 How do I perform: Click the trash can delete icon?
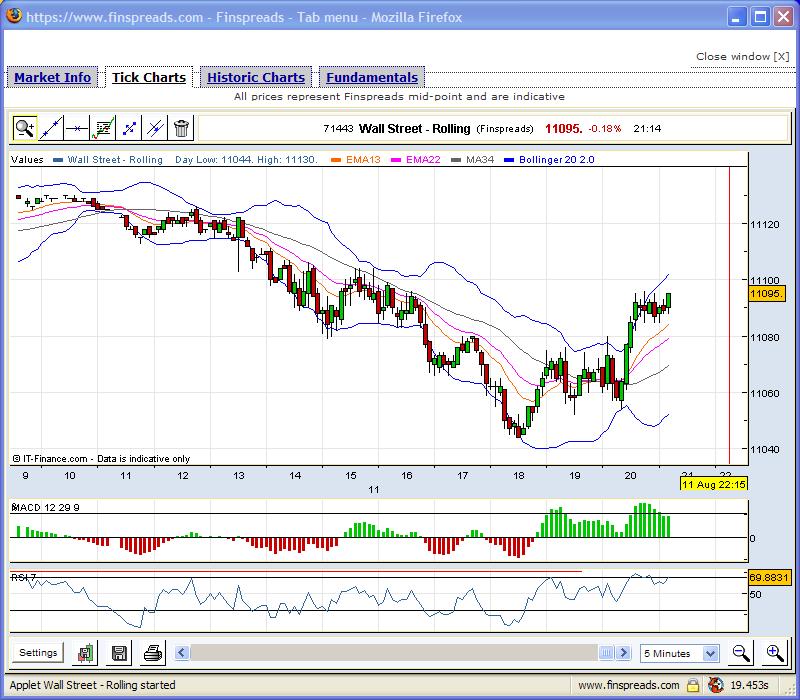(x=181, y=128)
